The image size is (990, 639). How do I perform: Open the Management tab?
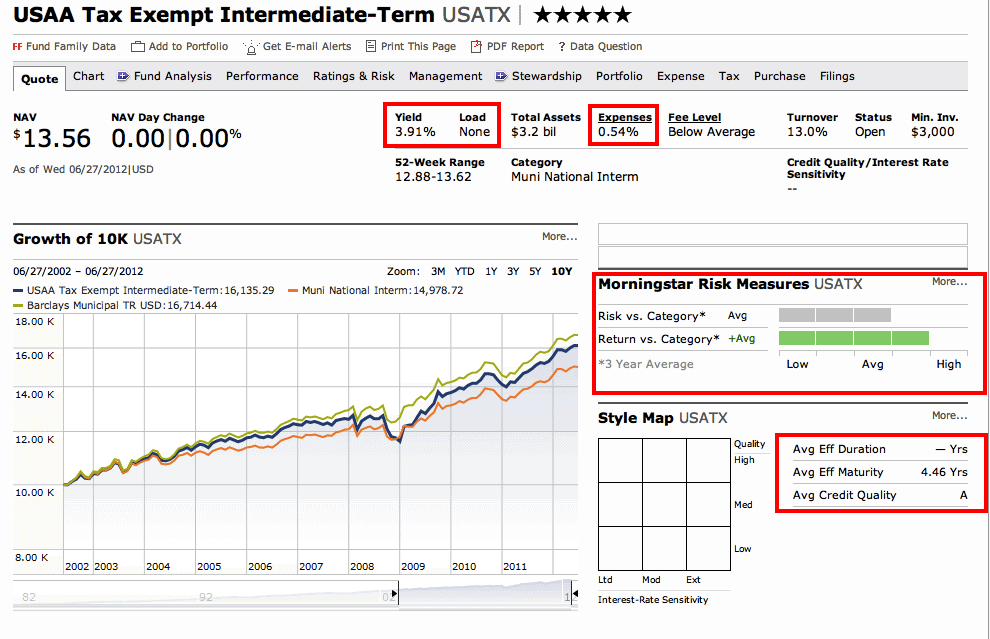point(445,76)
